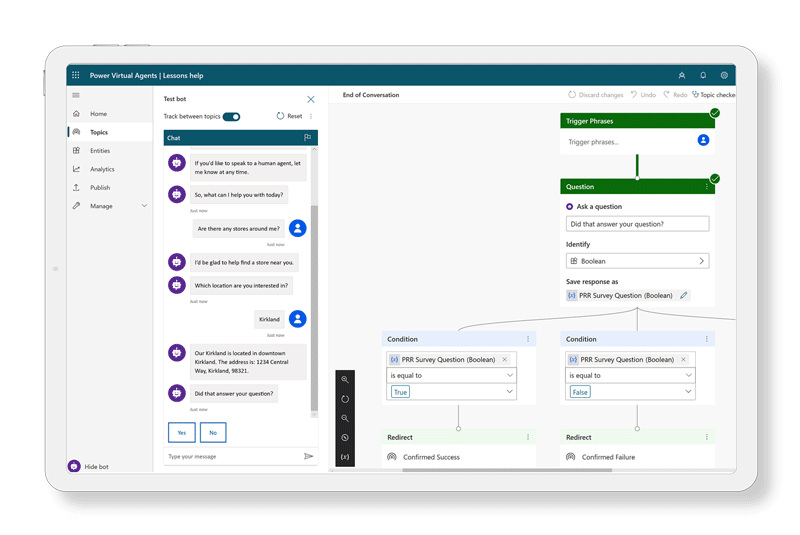Toggle Track between topics switch
The image size is (800, 535).
coord(232,117)
